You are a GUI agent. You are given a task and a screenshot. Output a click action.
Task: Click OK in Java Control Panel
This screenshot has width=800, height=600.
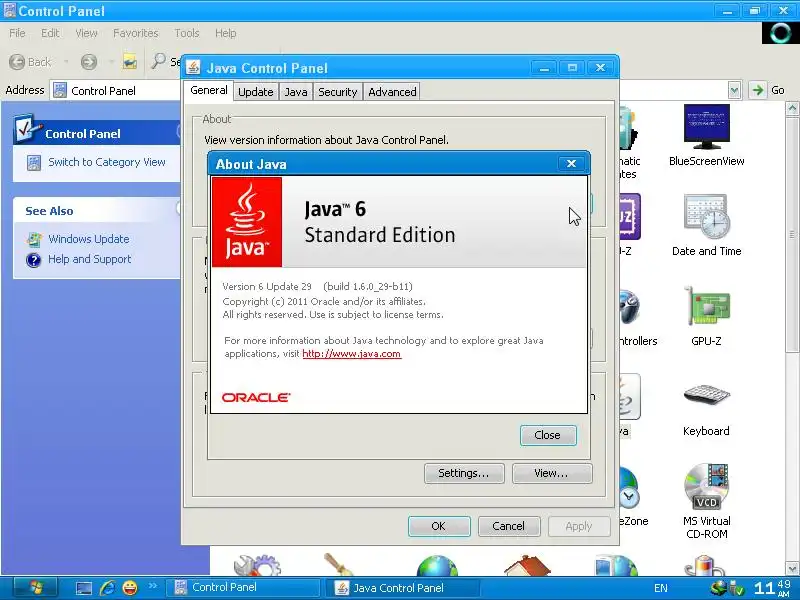coord(439,526)
